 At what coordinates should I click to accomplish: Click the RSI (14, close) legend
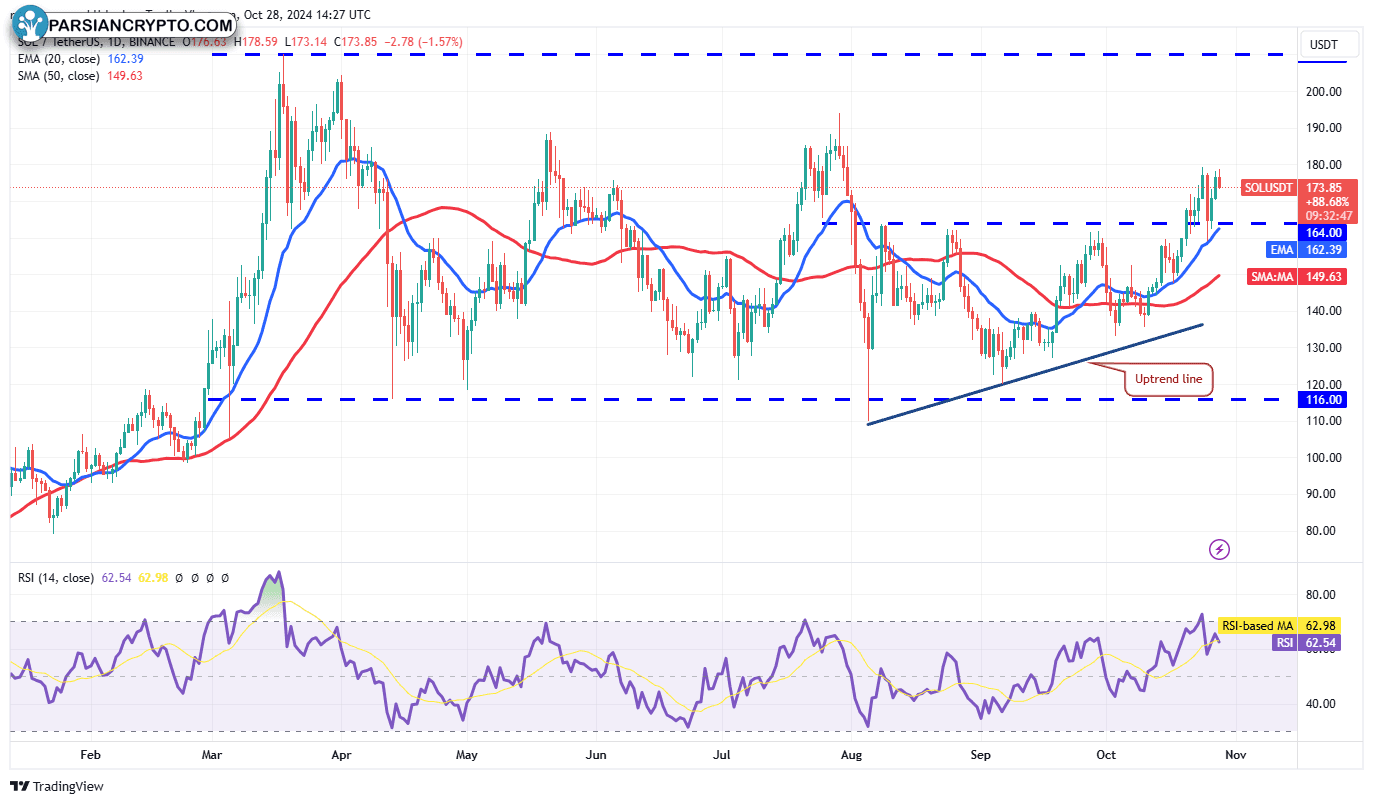55,578
